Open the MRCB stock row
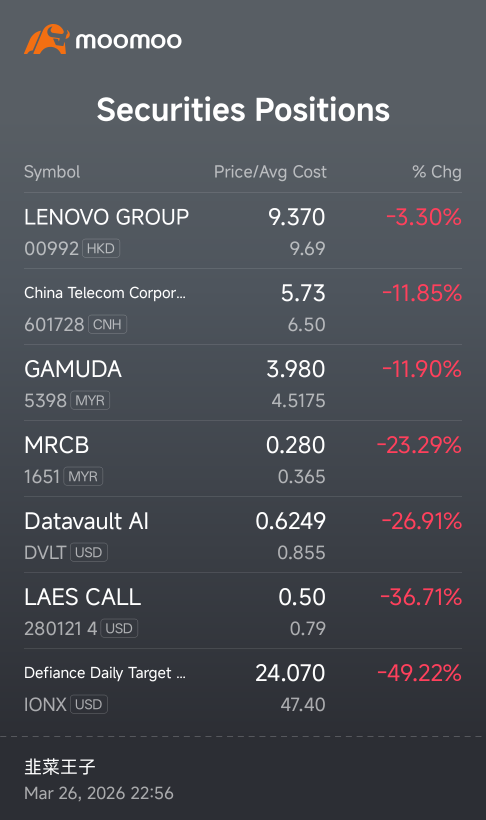 click(x=243, y=459)
